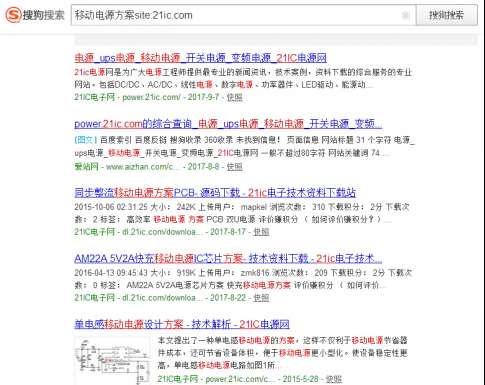Click the www.aizhan.com green URL
This screenshot has height=385, width=485.
pos(143,166)
